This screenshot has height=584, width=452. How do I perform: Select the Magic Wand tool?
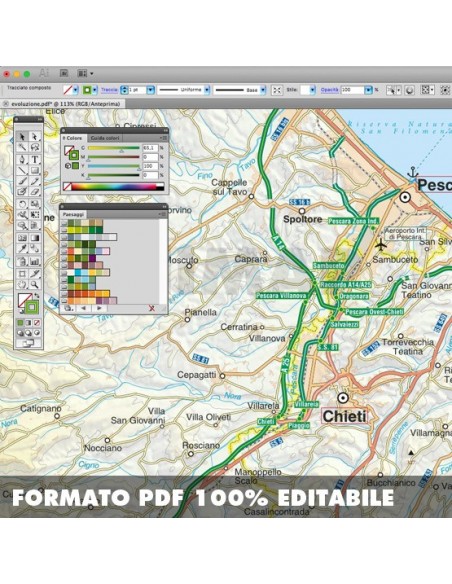22,147
